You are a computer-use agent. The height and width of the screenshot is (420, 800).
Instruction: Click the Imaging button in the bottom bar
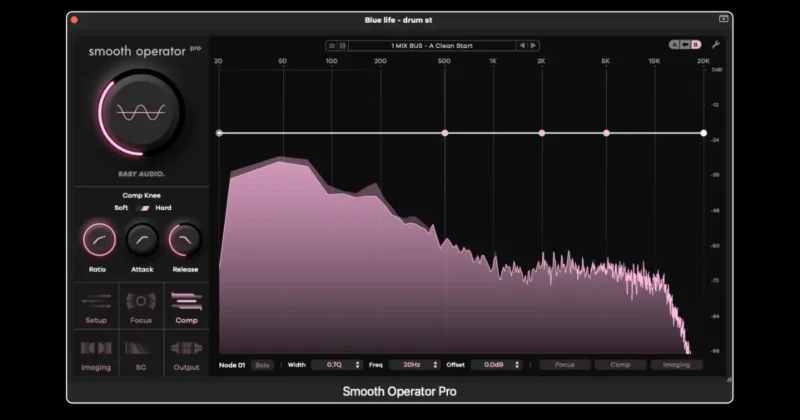point(676,365)
